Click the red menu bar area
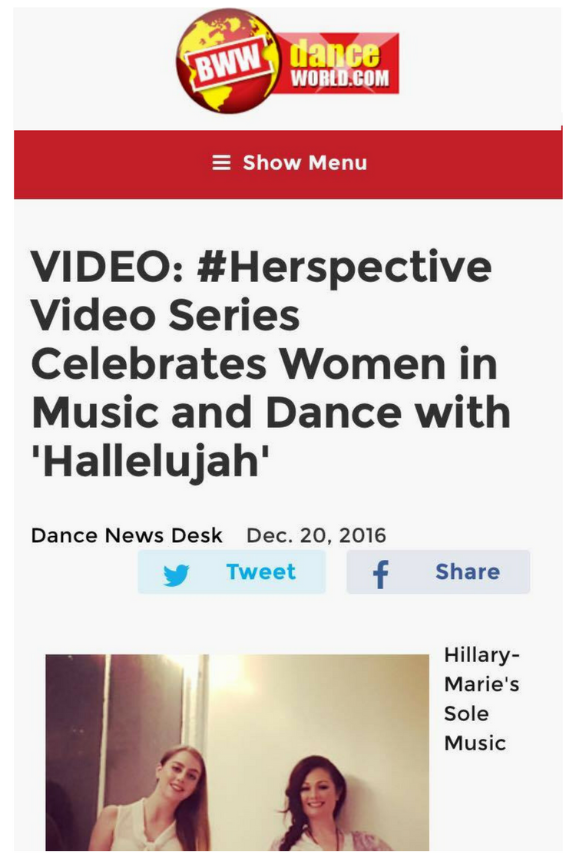Image resolution: width=576 pixels, height=857 pixels. (x=288, y=165)
